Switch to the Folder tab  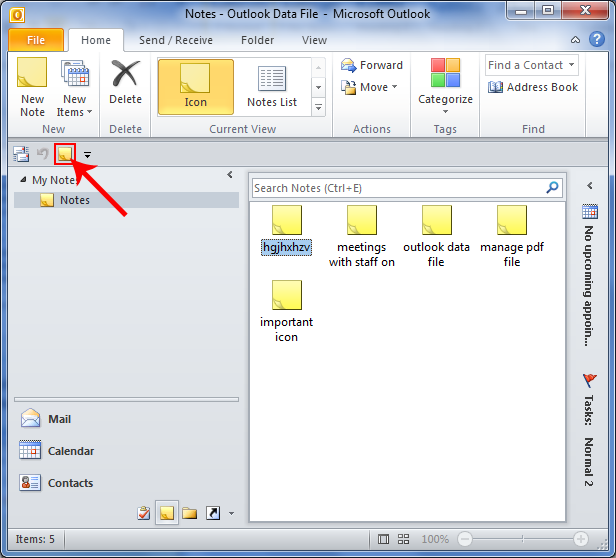(x=257, y=40)
